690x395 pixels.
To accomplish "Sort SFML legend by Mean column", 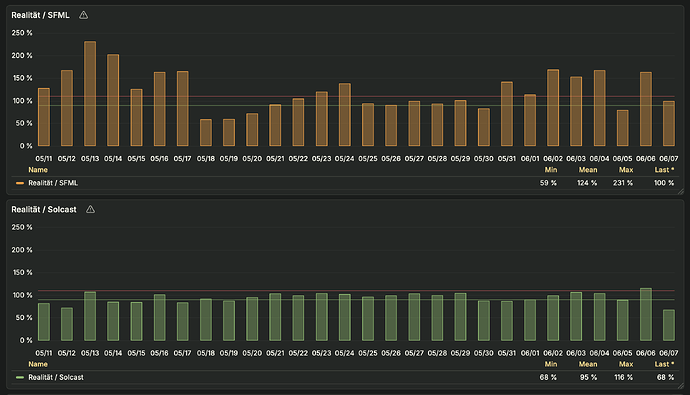I will [x=588, y=170].
